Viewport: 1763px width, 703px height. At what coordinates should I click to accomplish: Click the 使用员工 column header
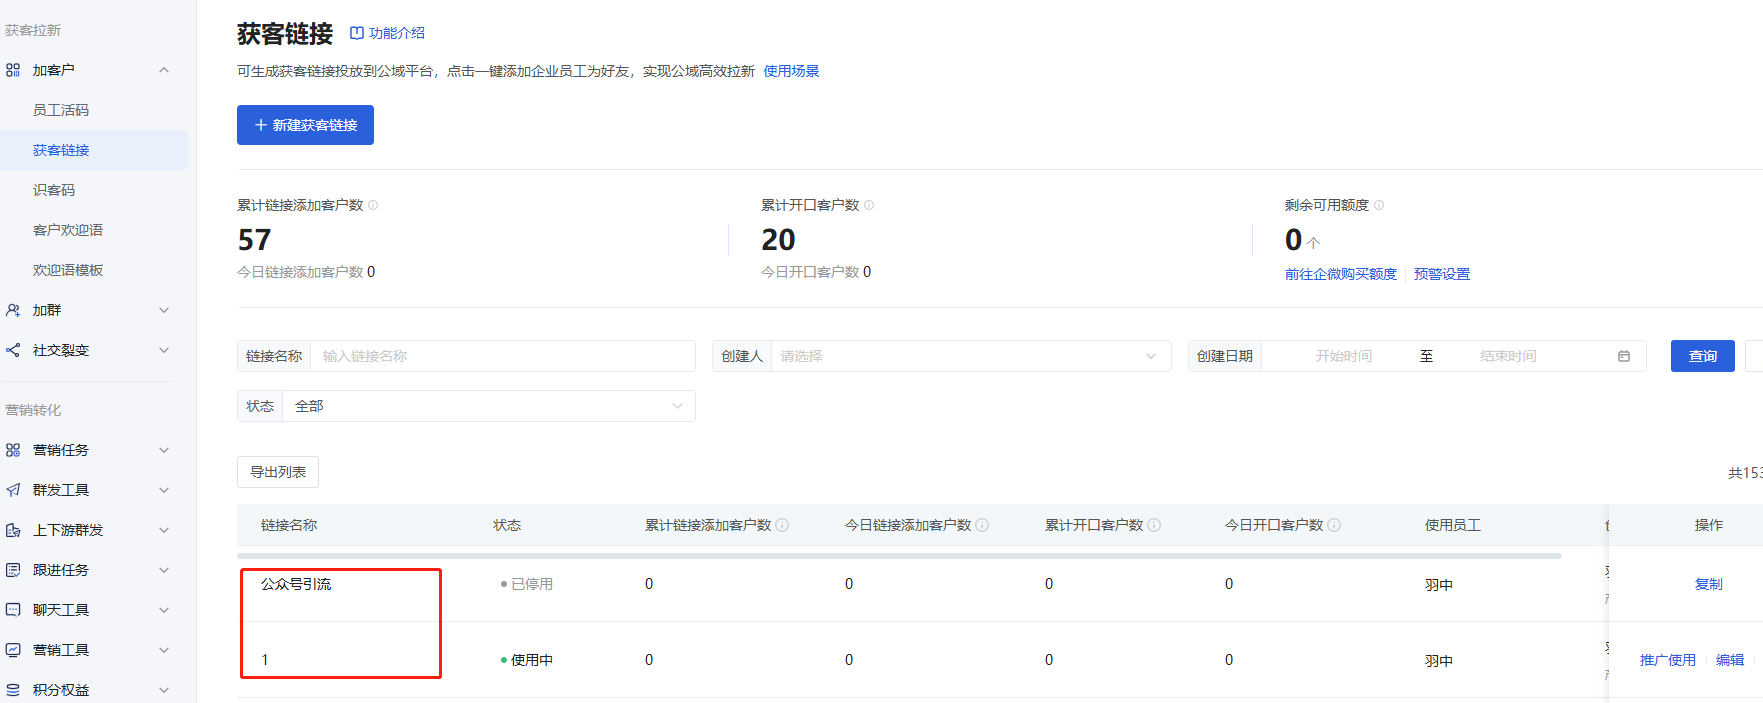point(1453,525)
